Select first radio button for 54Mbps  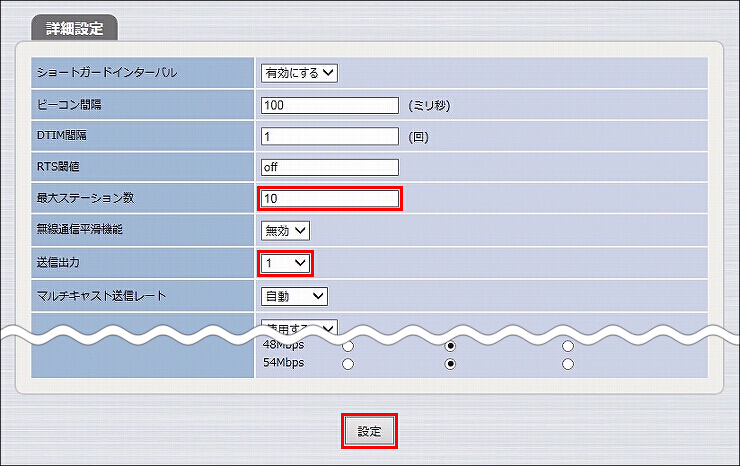(x=348, y=364)
